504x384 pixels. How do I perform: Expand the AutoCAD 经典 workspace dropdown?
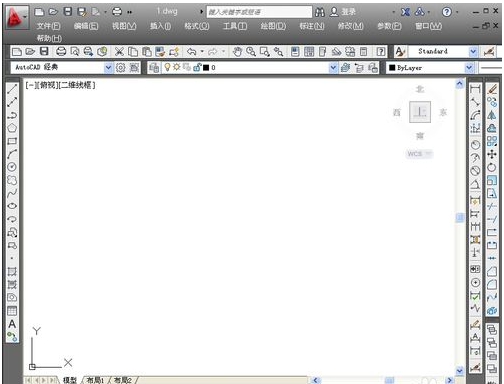[108, 67]
